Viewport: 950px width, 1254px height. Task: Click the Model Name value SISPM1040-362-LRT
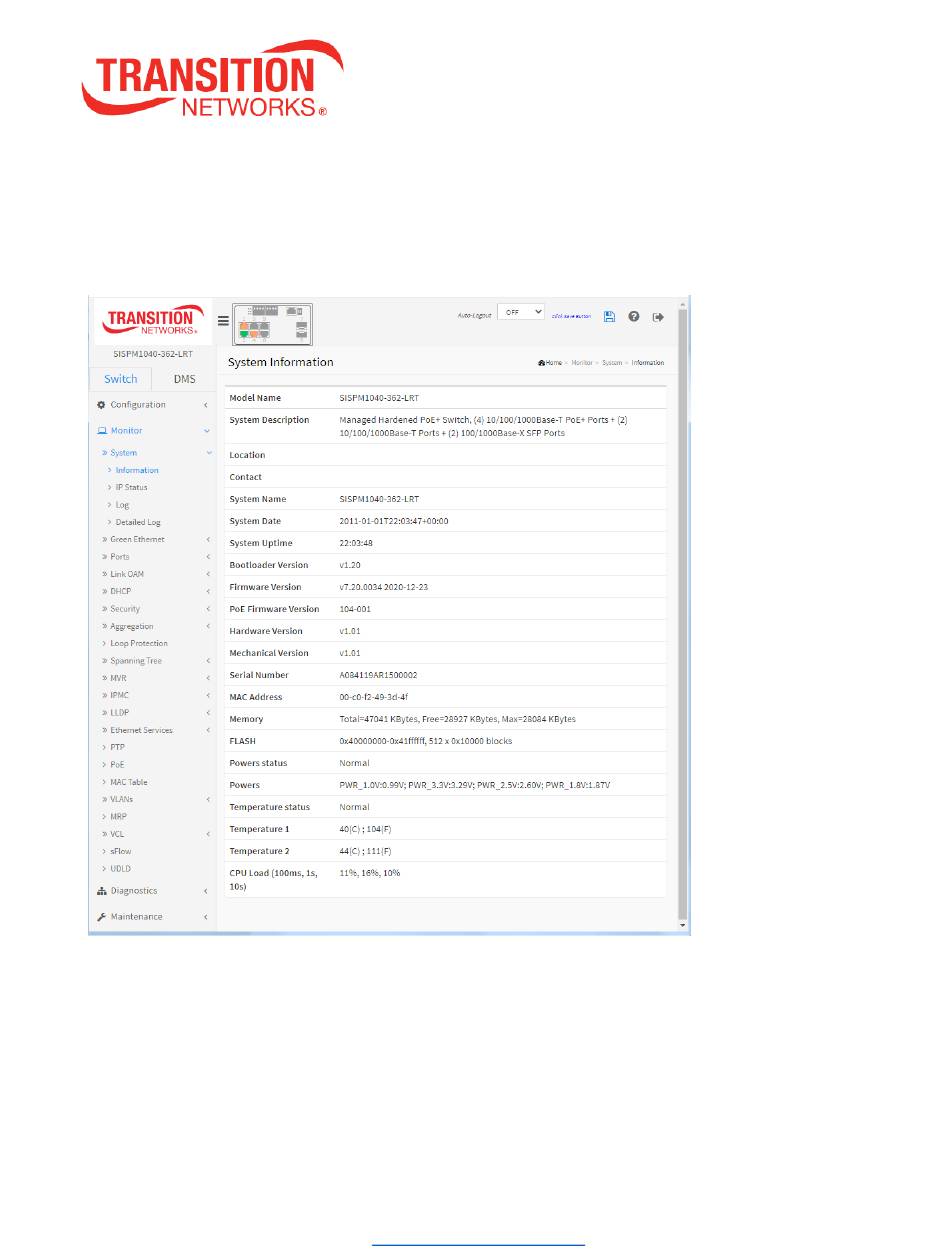(x=379, y=398)
